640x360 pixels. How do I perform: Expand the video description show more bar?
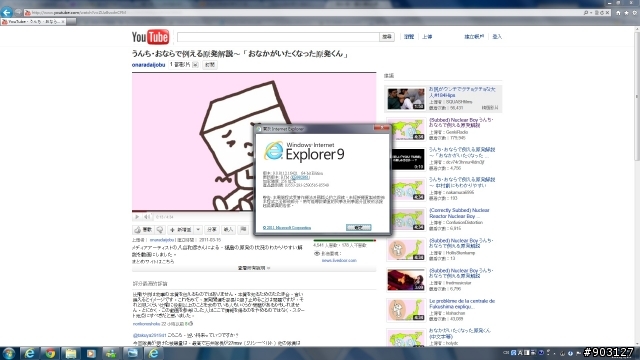(254, 268)
